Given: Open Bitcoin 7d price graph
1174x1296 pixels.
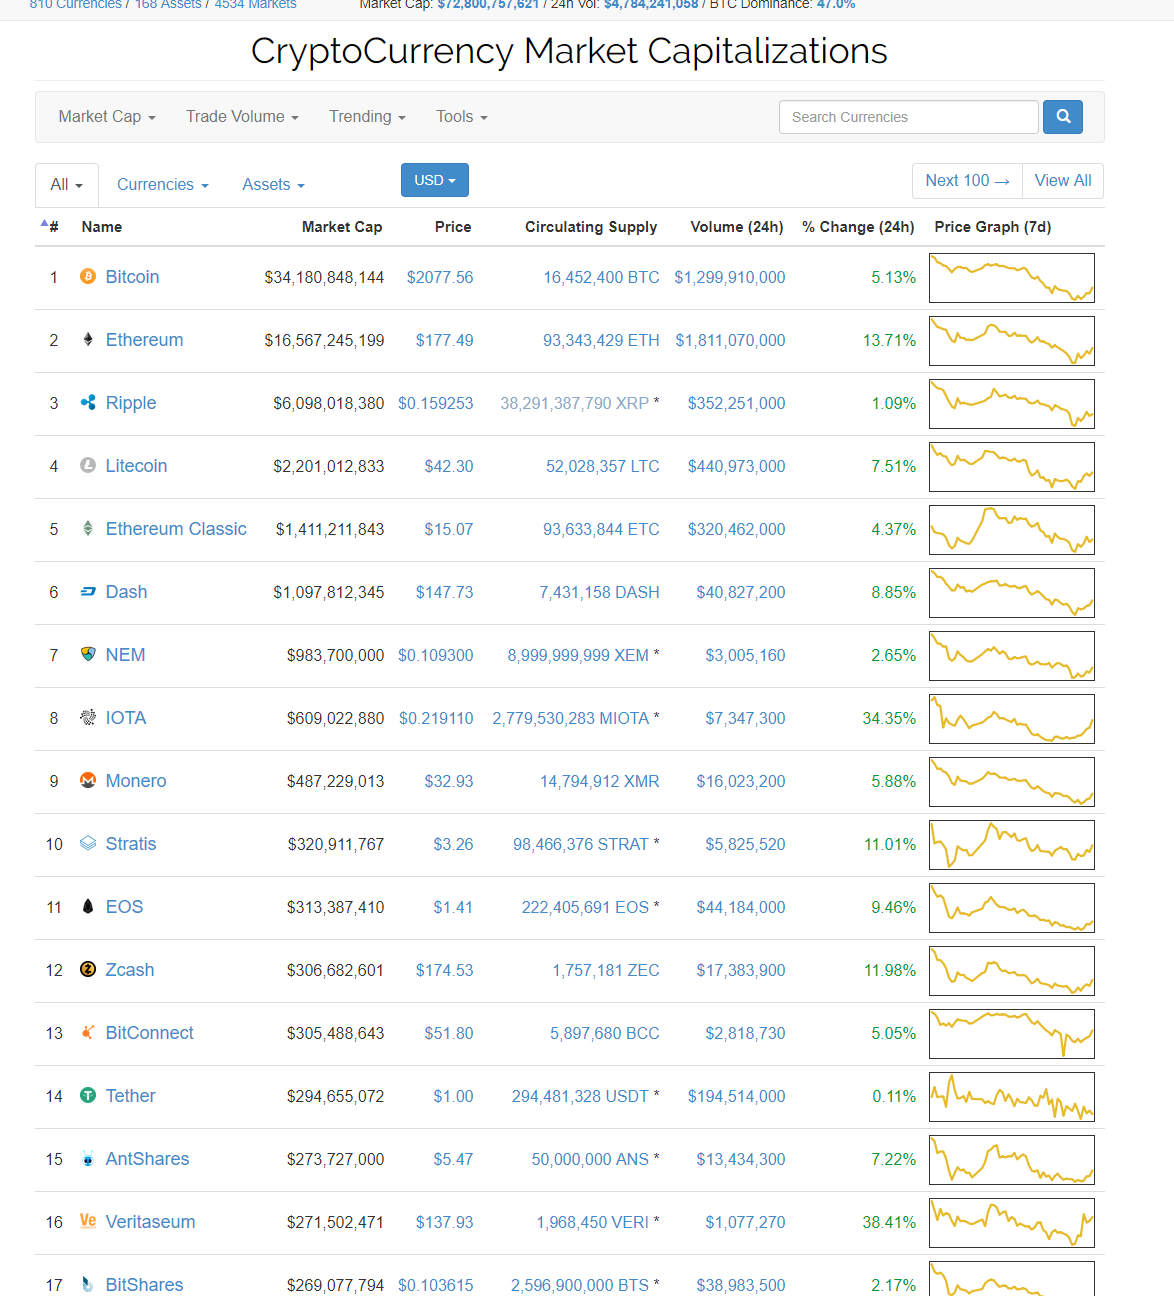Looking at the screenshot, I should click(x=1012, y=278).
